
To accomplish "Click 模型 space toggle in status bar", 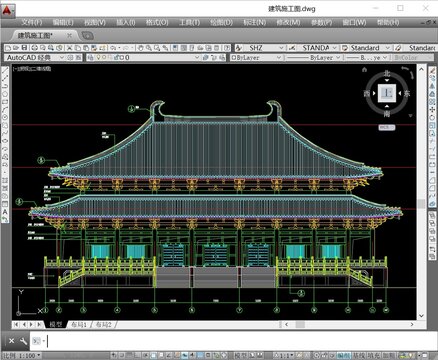I will [x=240, y=356].
